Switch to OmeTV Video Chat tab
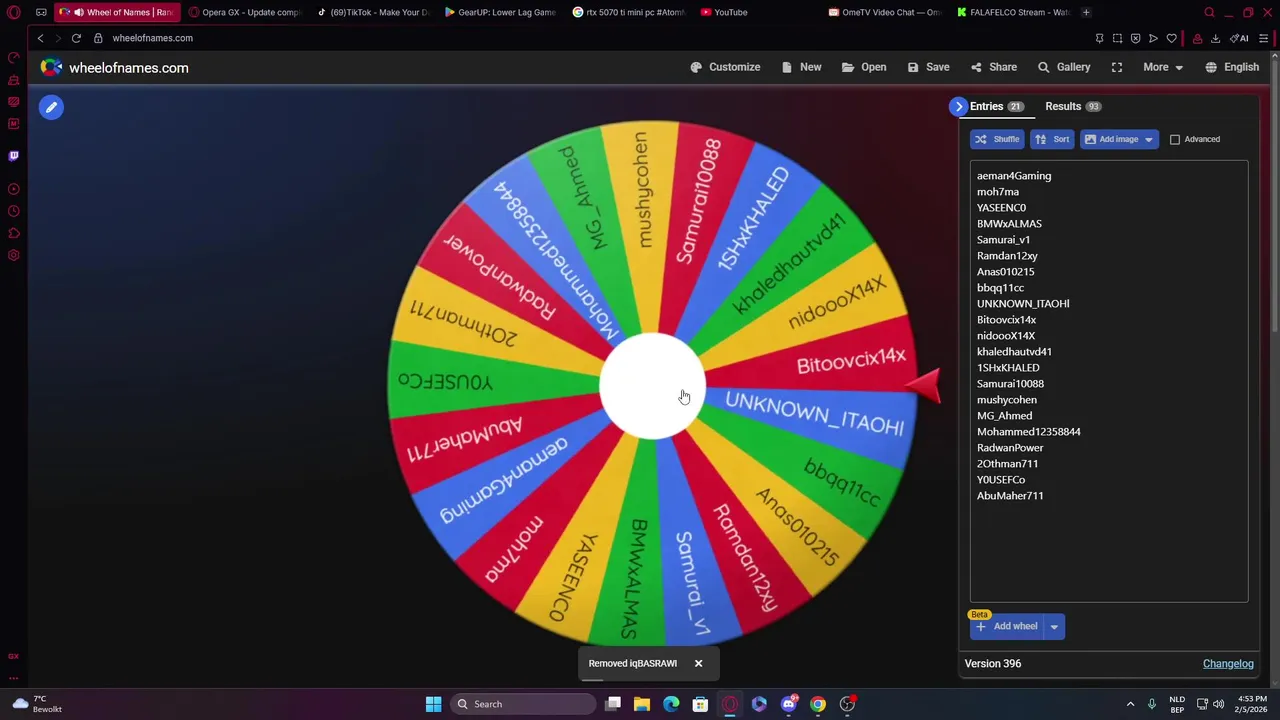Viewport: 1280px width, 720px height. pos(884,12)
